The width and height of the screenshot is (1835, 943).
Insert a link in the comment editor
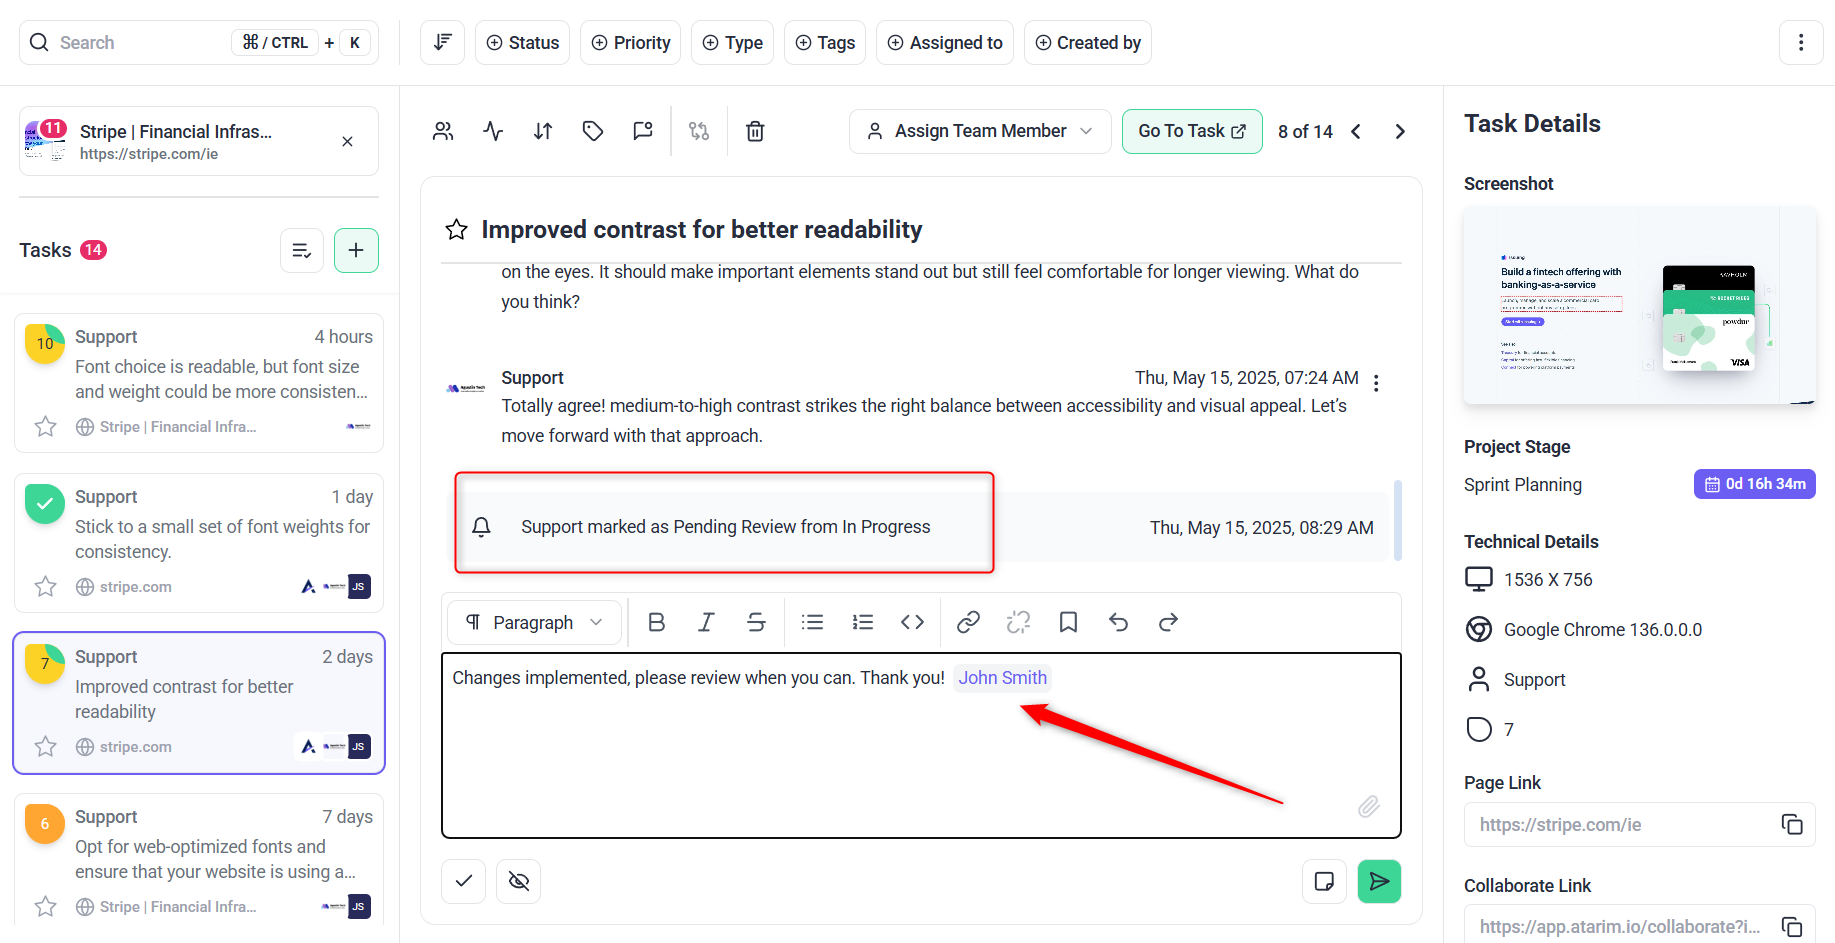(968, 622)
